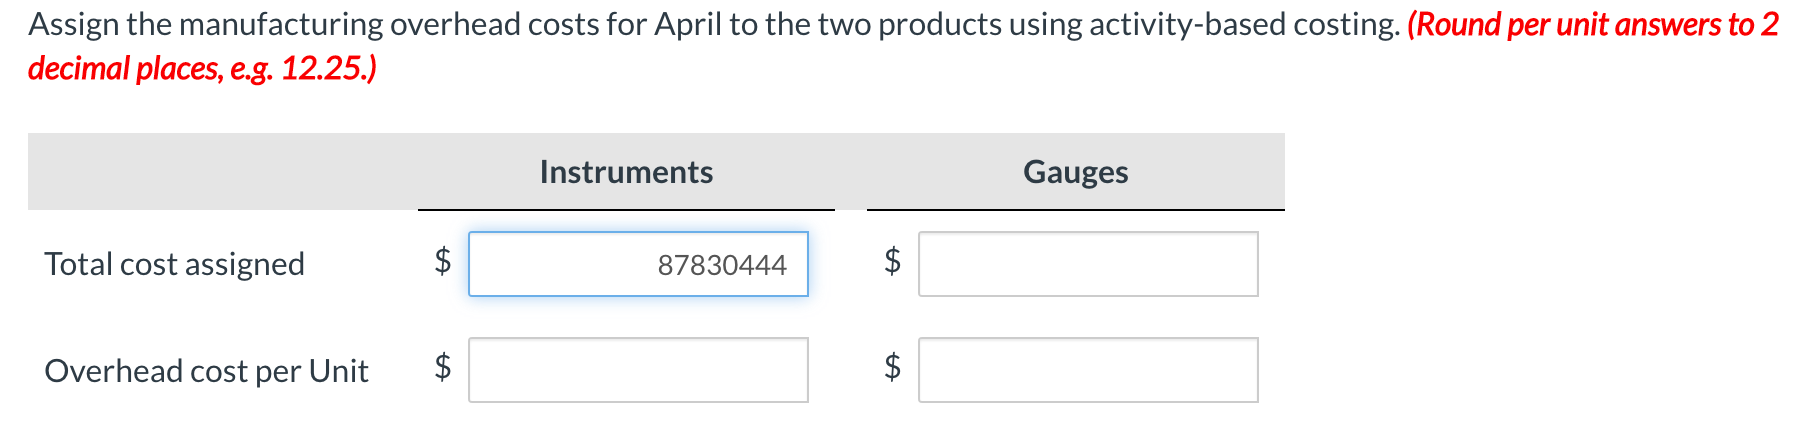Click dollar sign beside Gauges overhead per unit
Screen dimensions: 1800x442
(893, 367)
